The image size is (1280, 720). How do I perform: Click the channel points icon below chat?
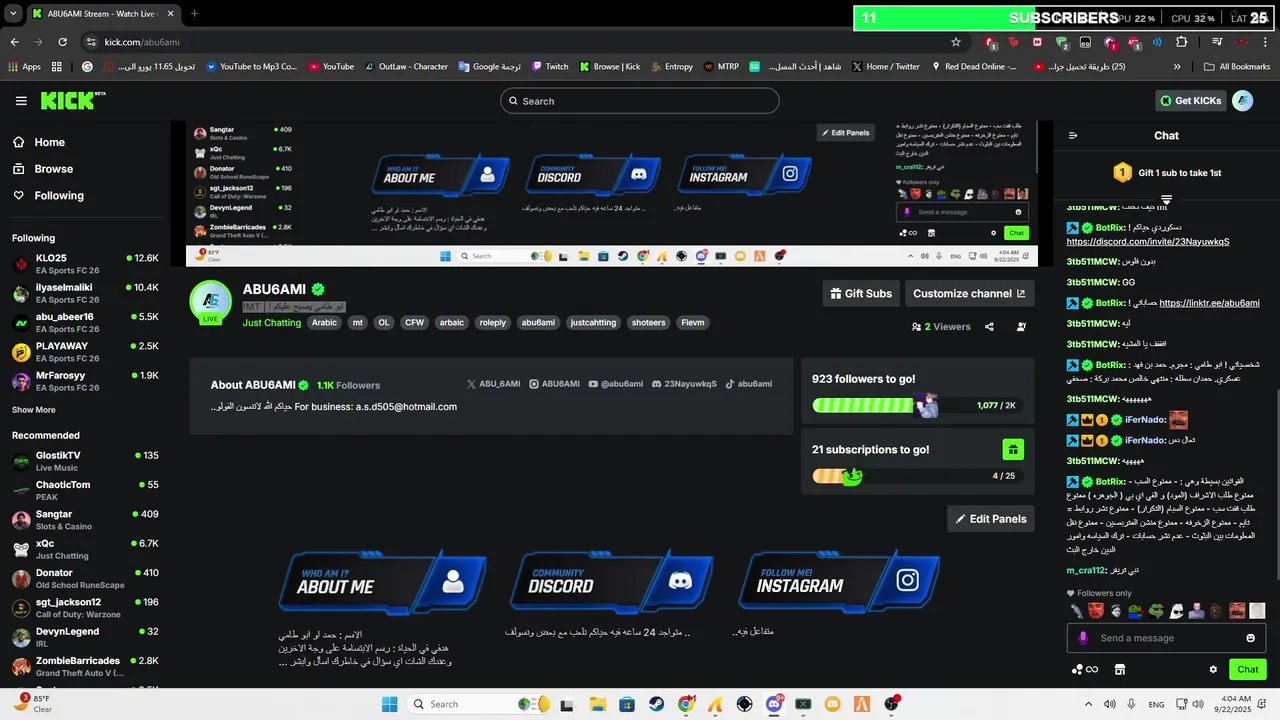click(1085, 670)
